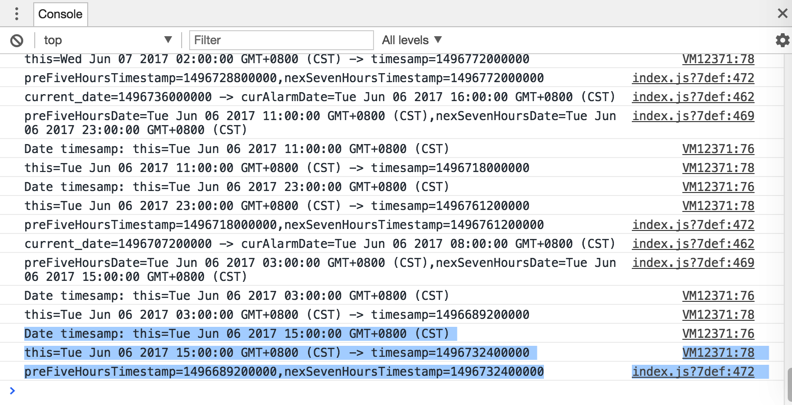792x405 pixels.
Task: Open index.js?7def:462 link for current_date=1496736000000
Action: click(x=693, y=97)
